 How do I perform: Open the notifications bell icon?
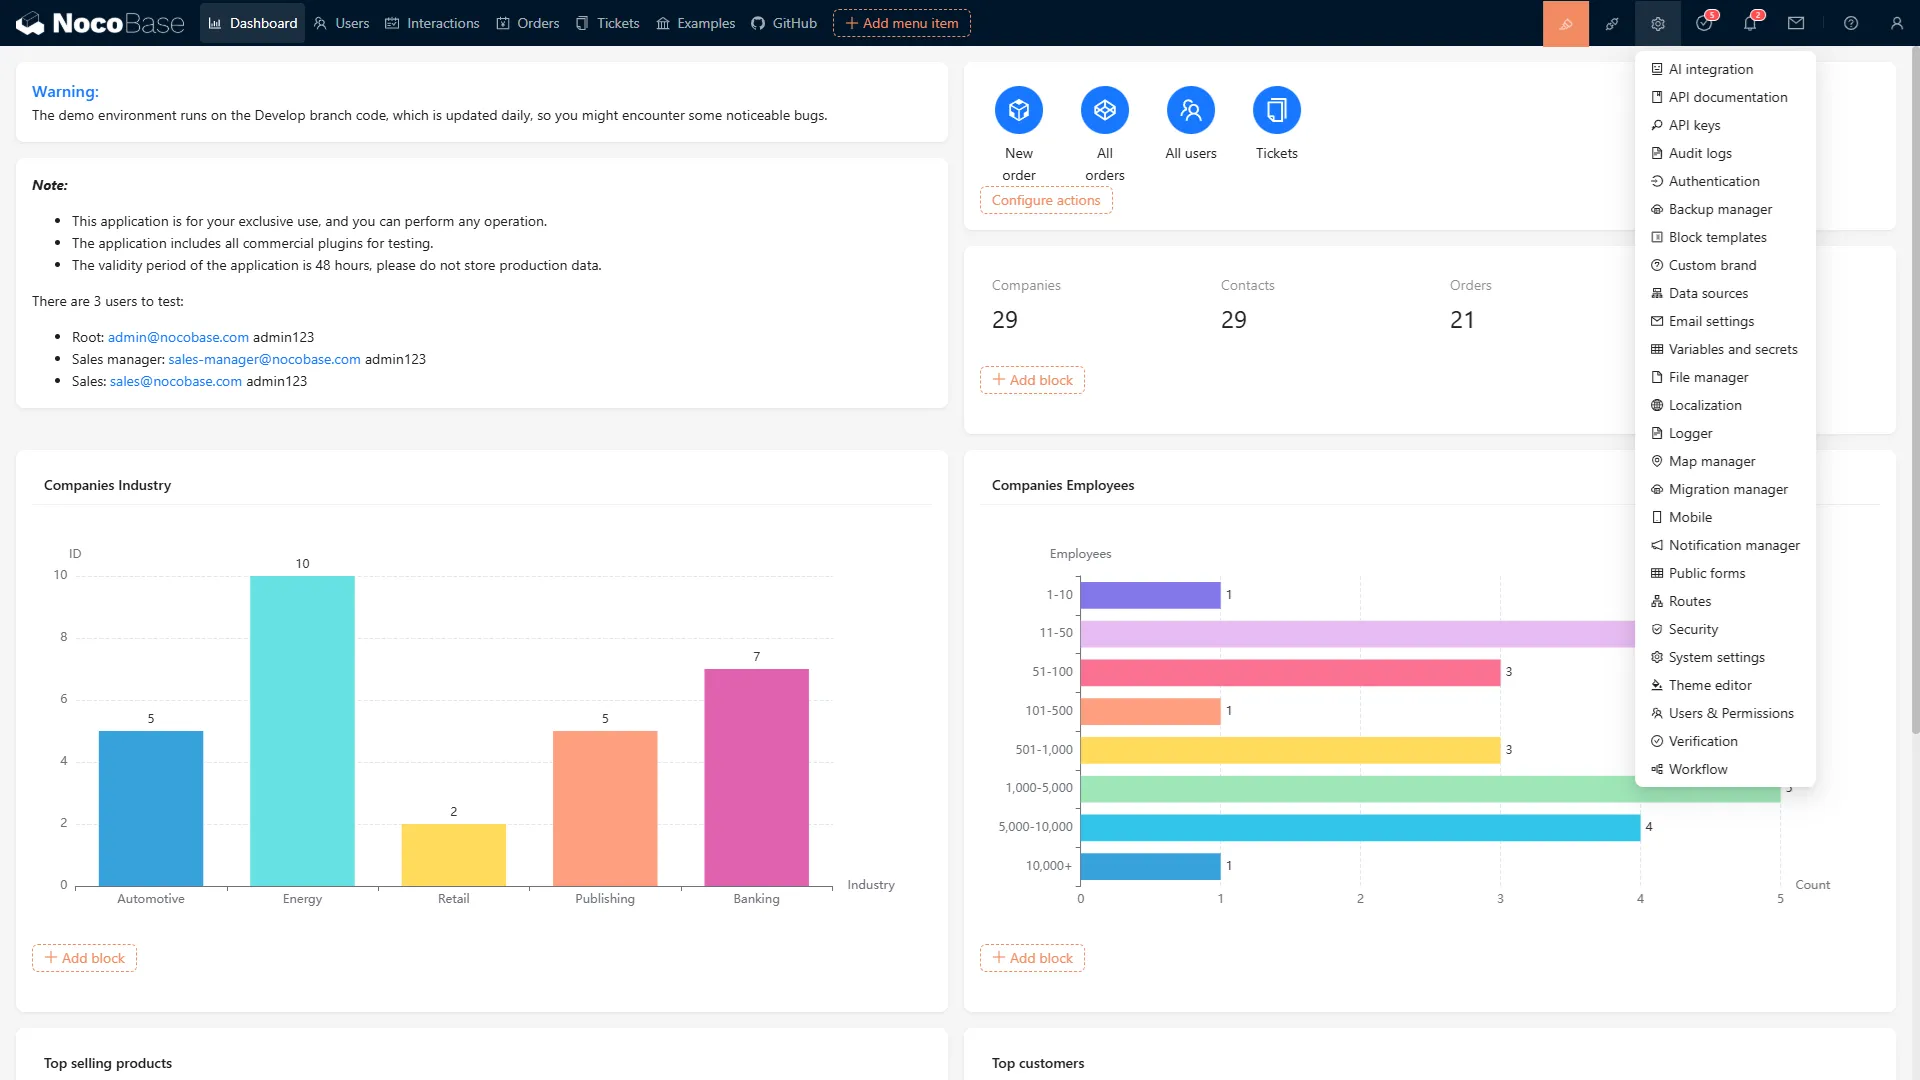pos(1749,22)
